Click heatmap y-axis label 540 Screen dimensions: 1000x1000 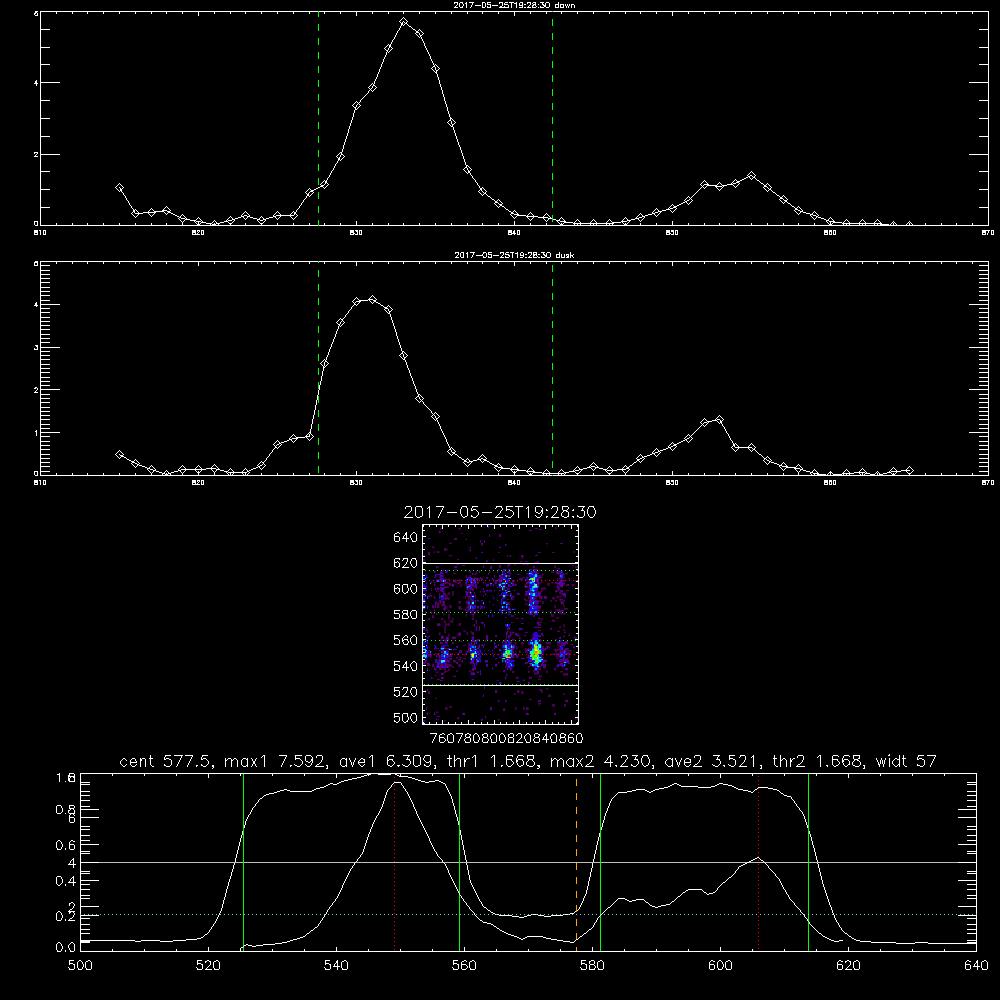click(x=406, y=666)
